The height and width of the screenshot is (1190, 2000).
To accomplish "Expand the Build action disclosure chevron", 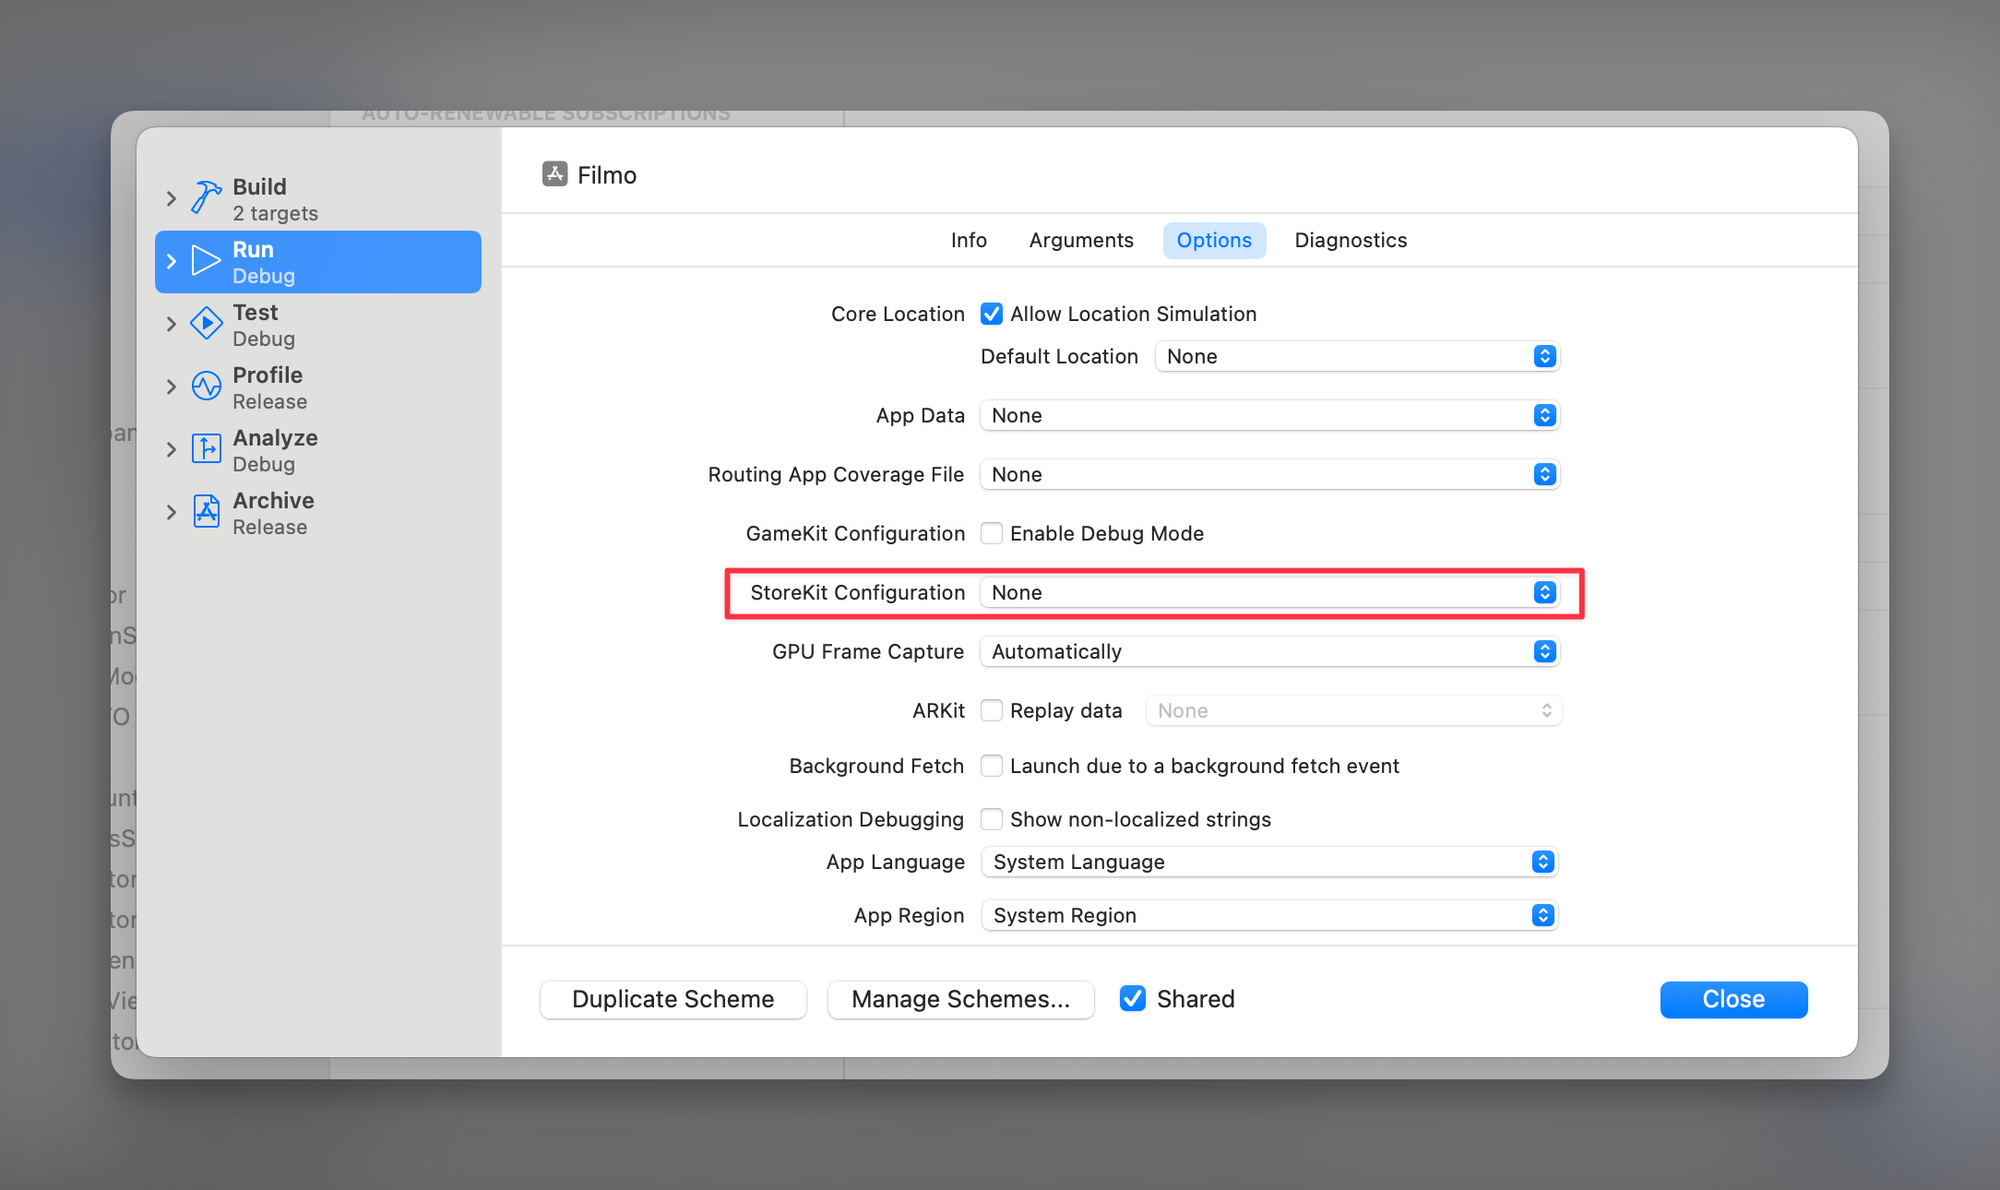I will pos(171,199).
